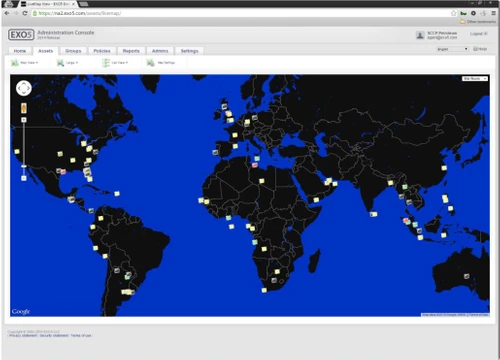Click the user avatar icon
The width and height of the screenshot is (500, 360).
click(x=420, y=35)
